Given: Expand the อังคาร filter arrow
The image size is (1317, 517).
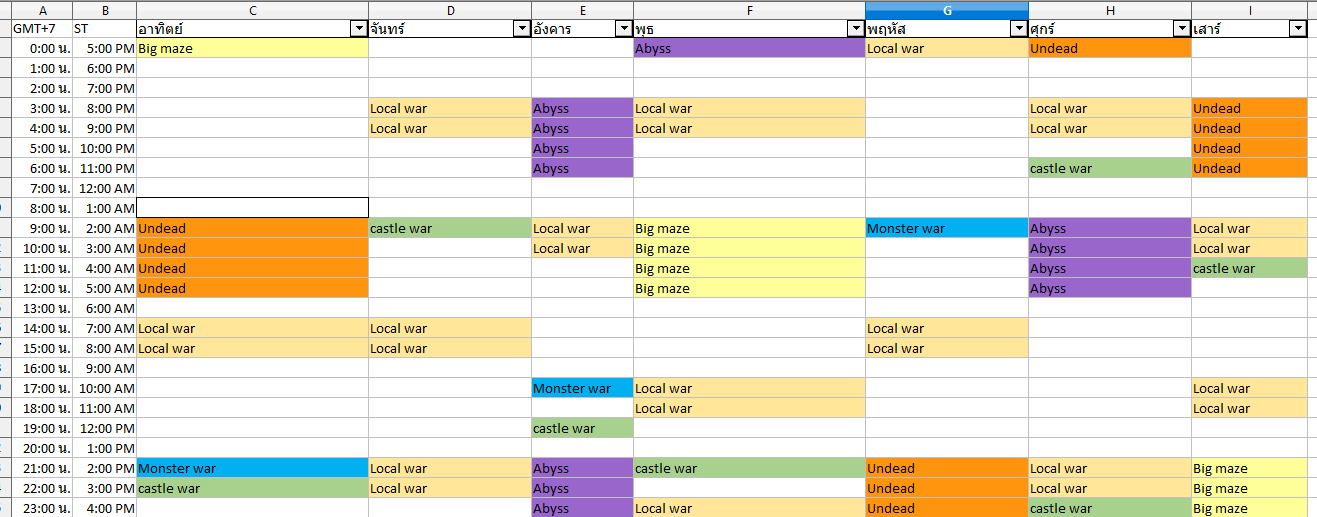Looking at the screenshot, I should [x=624, y=29].
